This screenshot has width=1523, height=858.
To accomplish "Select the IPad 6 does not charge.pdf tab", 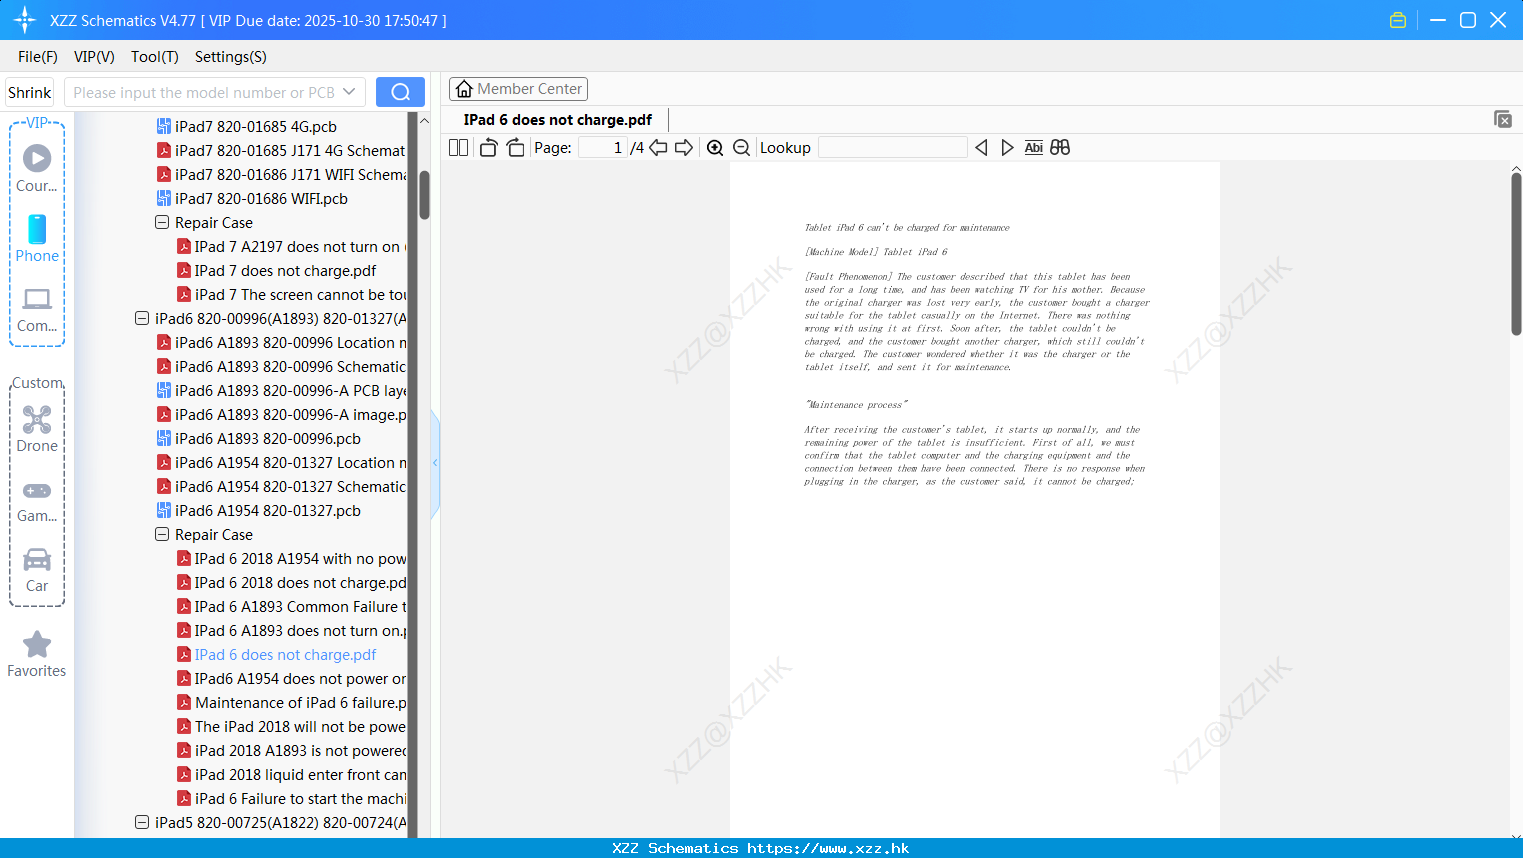I will 557,119.
